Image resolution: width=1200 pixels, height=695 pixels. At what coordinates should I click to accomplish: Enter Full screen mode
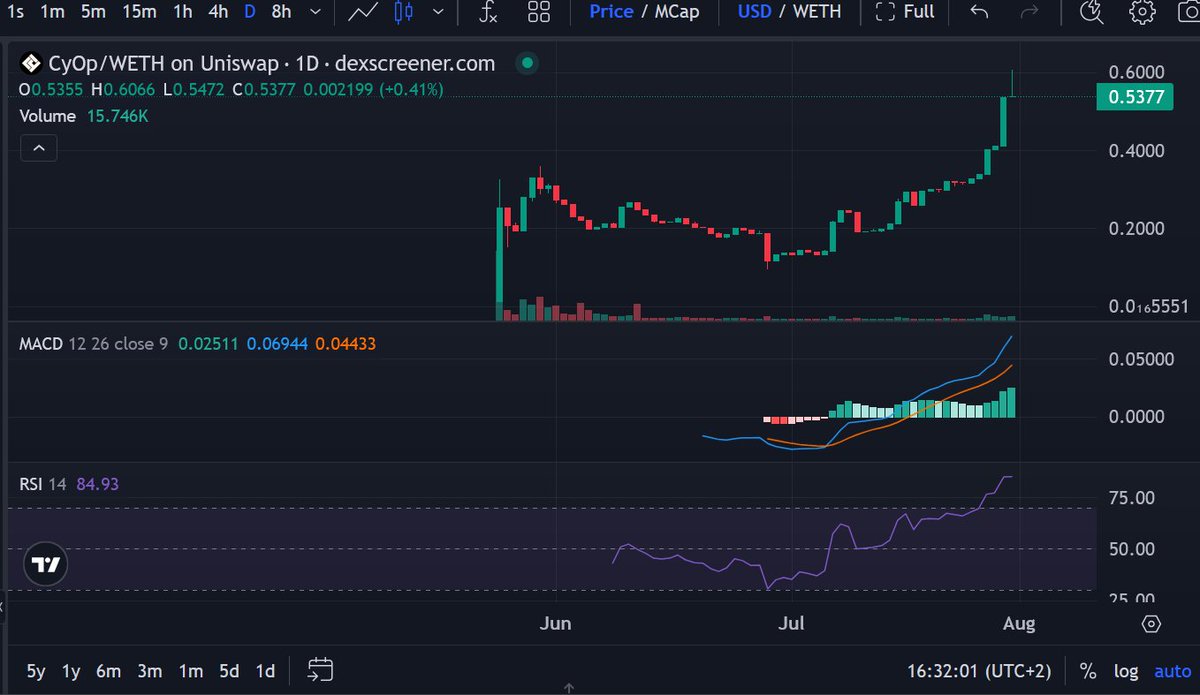[904, 12]
